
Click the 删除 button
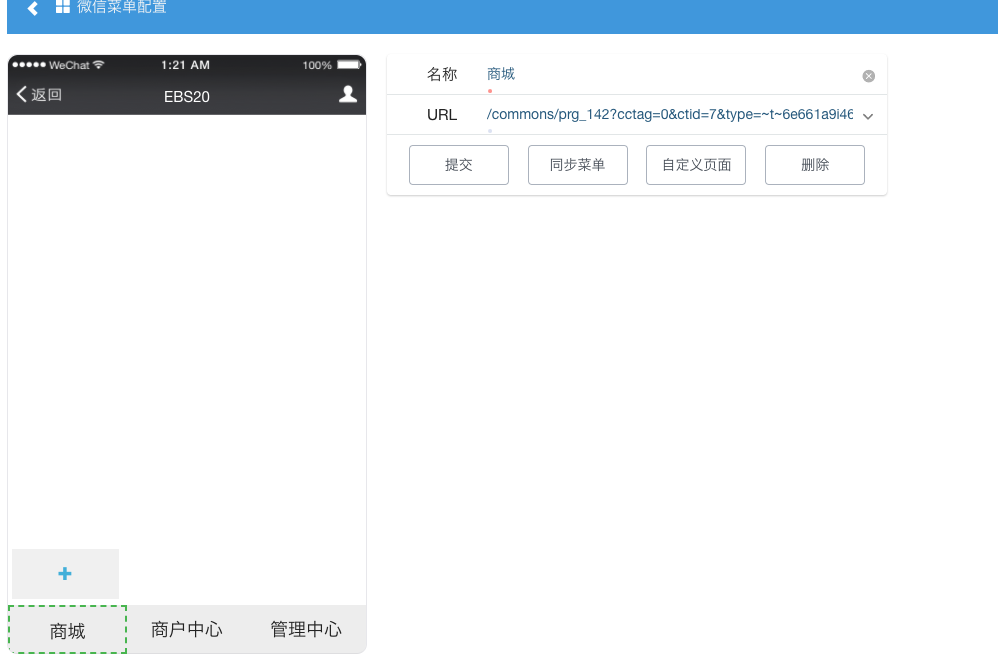tap(815, 165)
